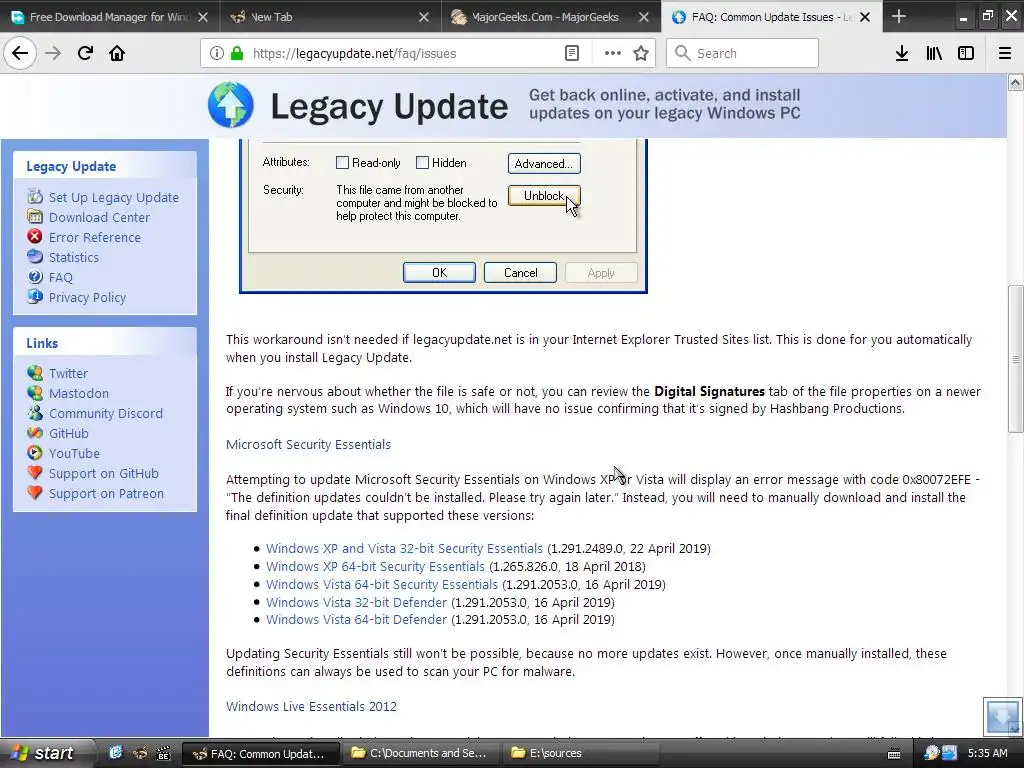Download Windows Vista 32-bit Defender
Screen dimensions: 1024x768
point(357,602)
